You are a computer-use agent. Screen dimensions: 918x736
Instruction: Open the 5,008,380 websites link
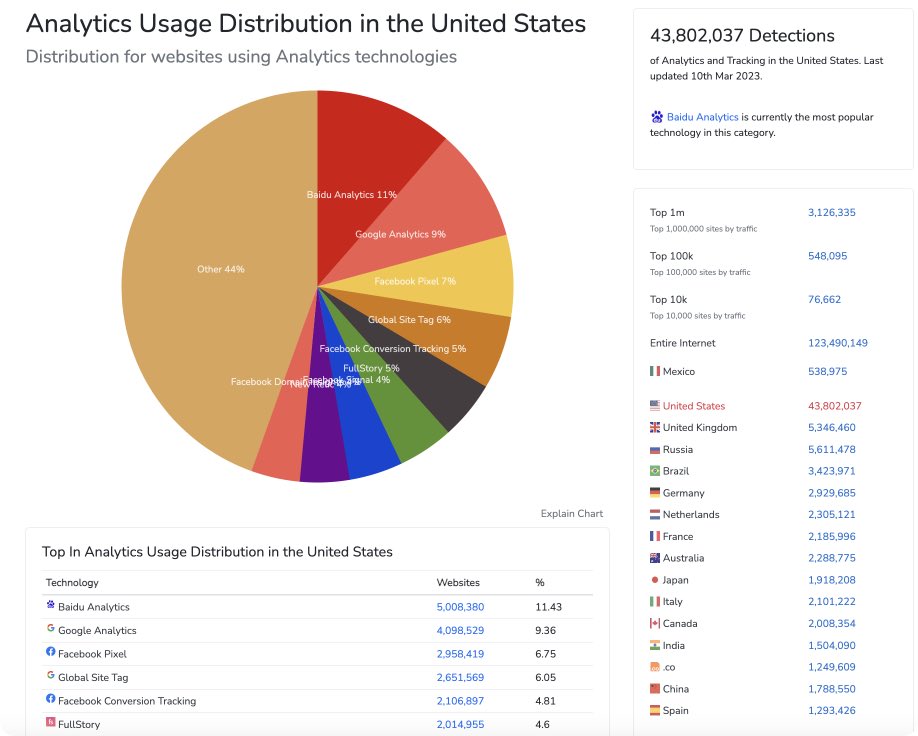460,607
